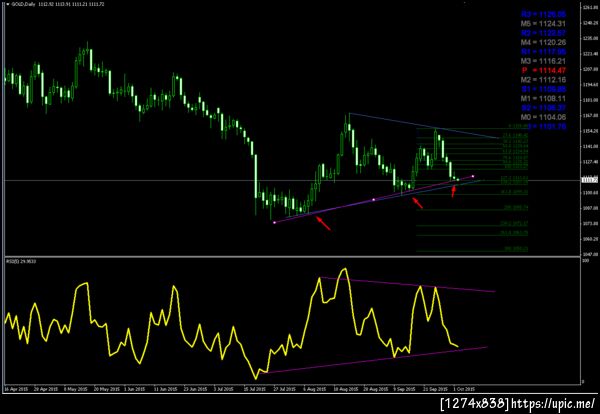This screenshot has width=600, height=414.
Task: Click the 6 Aug 2015 date label
Action: click(316, 389)
